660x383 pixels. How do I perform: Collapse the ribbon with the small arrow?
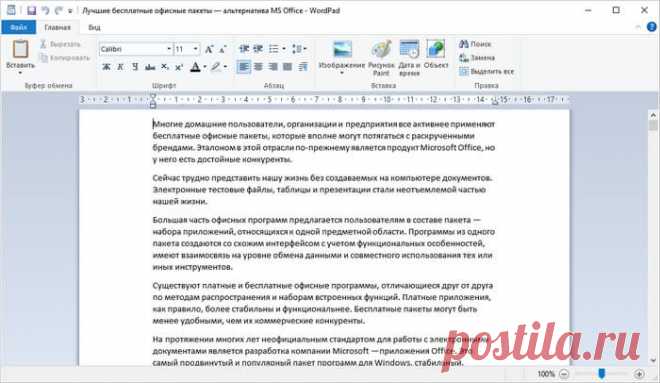click(638, 27)
